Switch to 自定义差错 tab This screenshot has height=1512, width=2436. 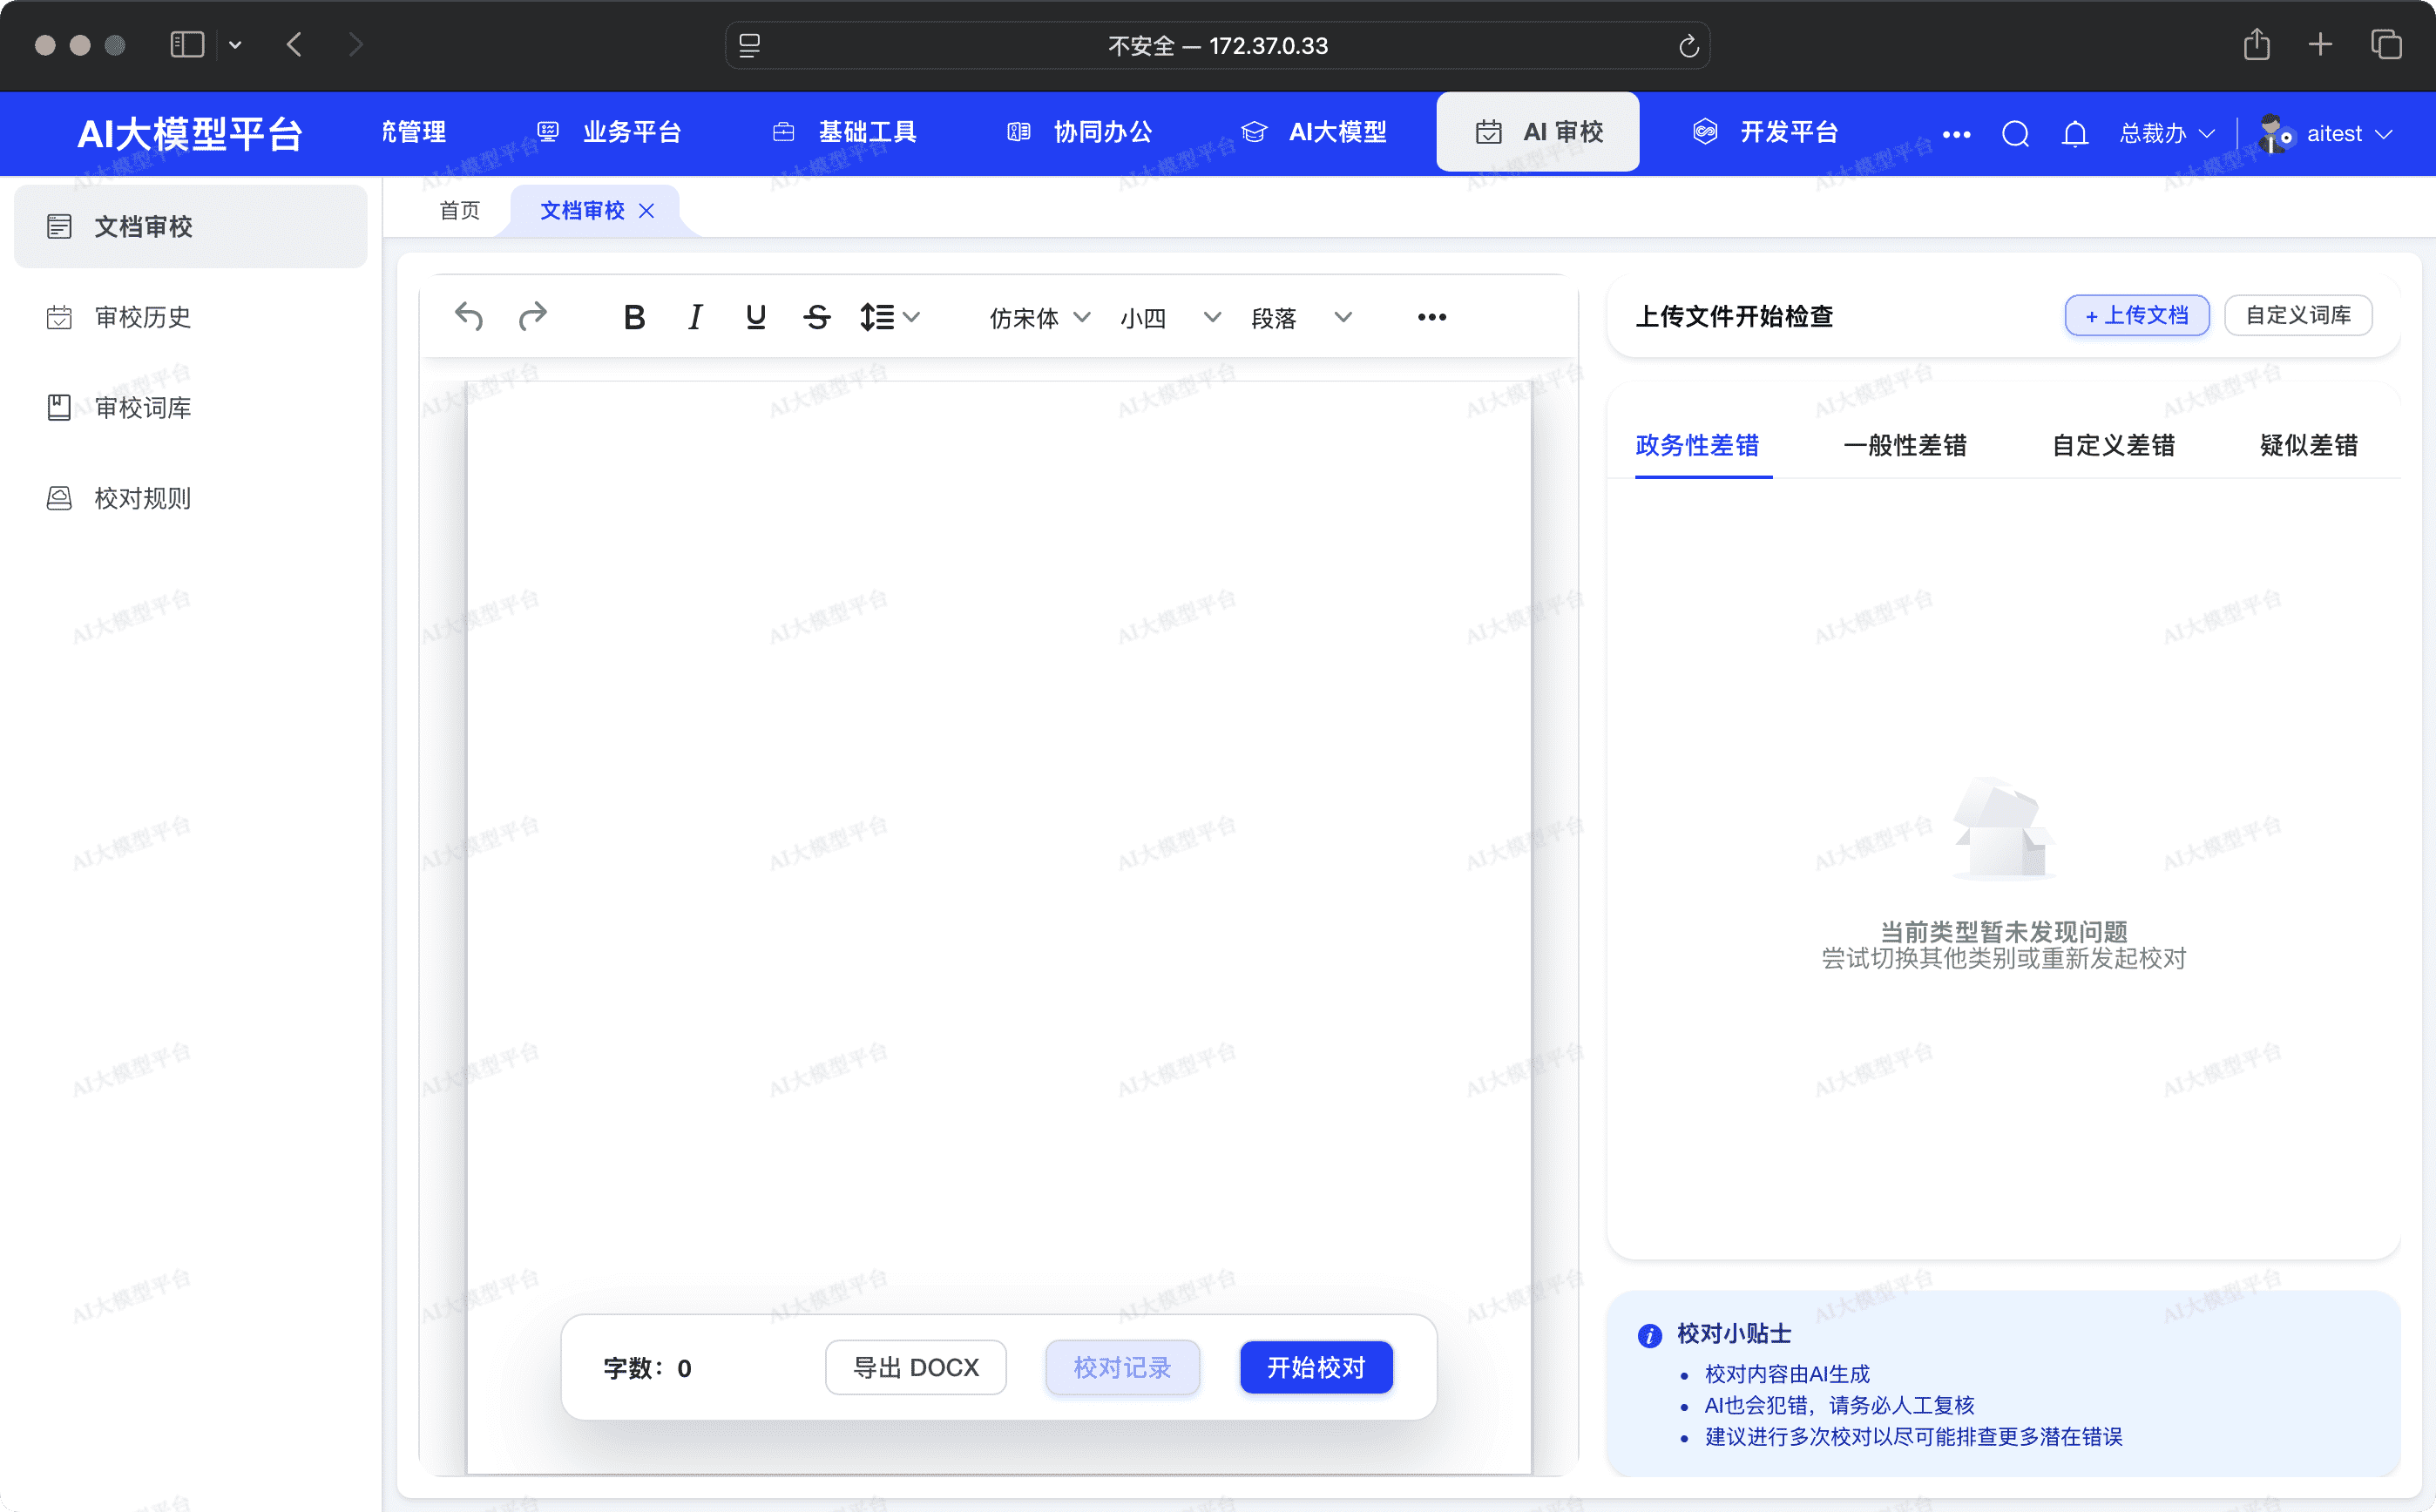pyautogui.click(x=2113, y=445)
